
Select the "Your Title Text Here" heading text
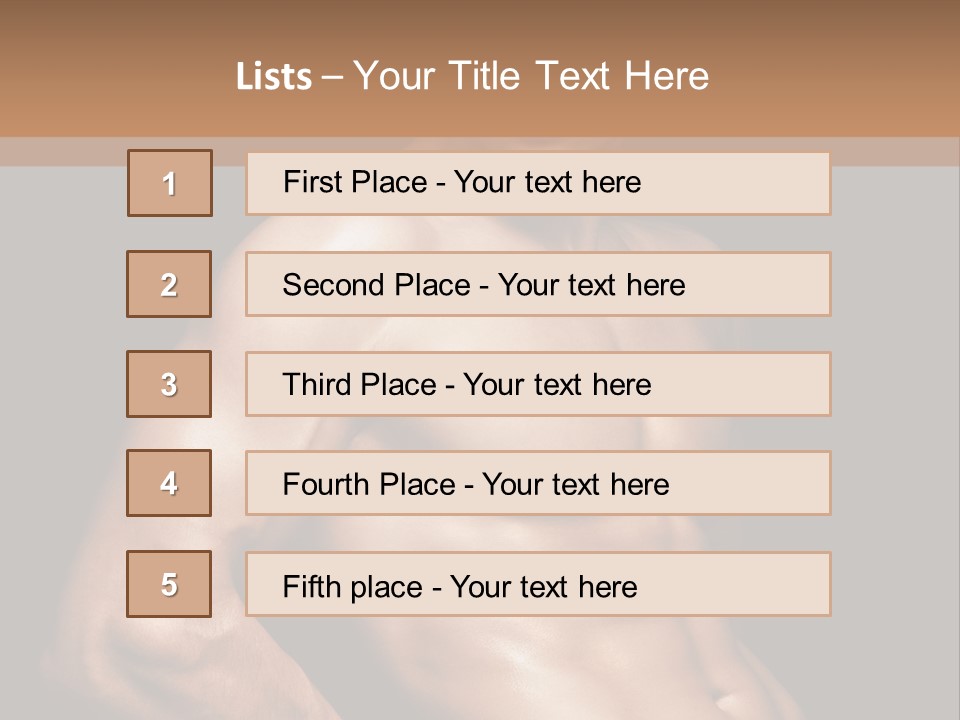click(x=531, y=76)
